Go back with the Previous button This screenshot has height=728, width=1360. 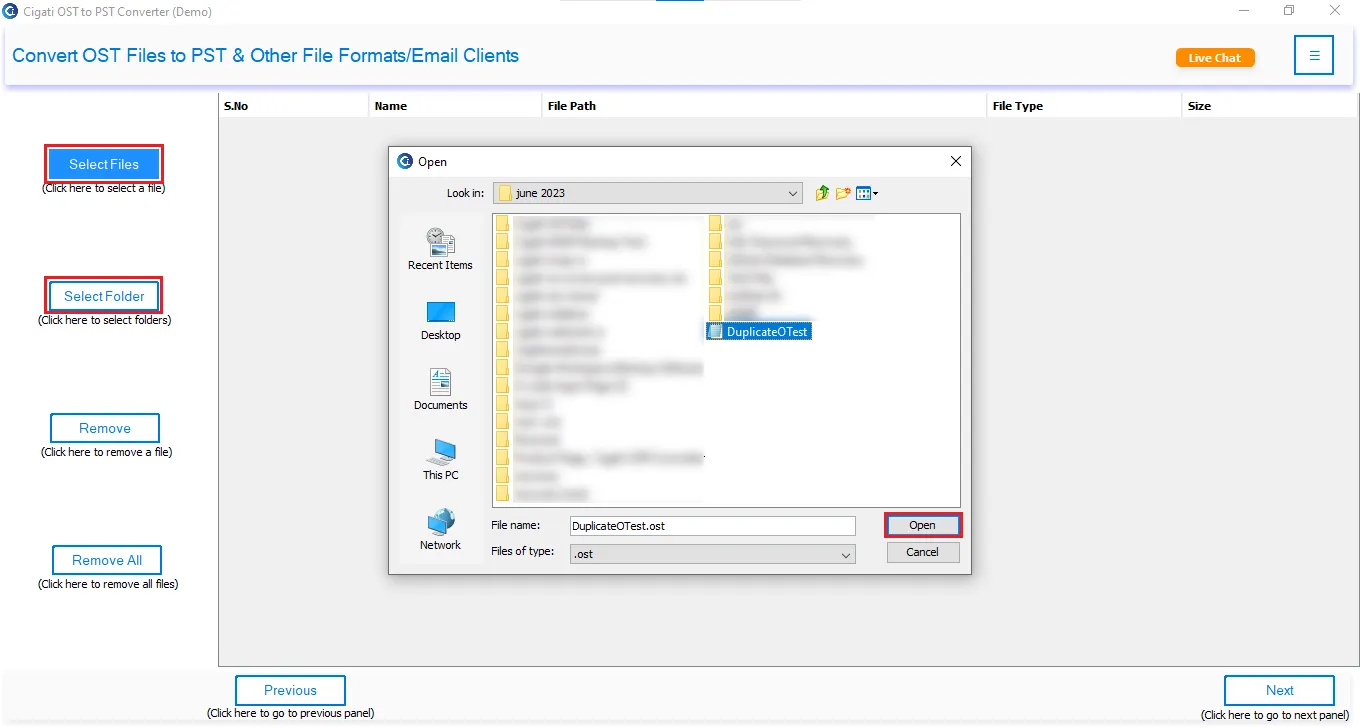[x=290, y=690]
